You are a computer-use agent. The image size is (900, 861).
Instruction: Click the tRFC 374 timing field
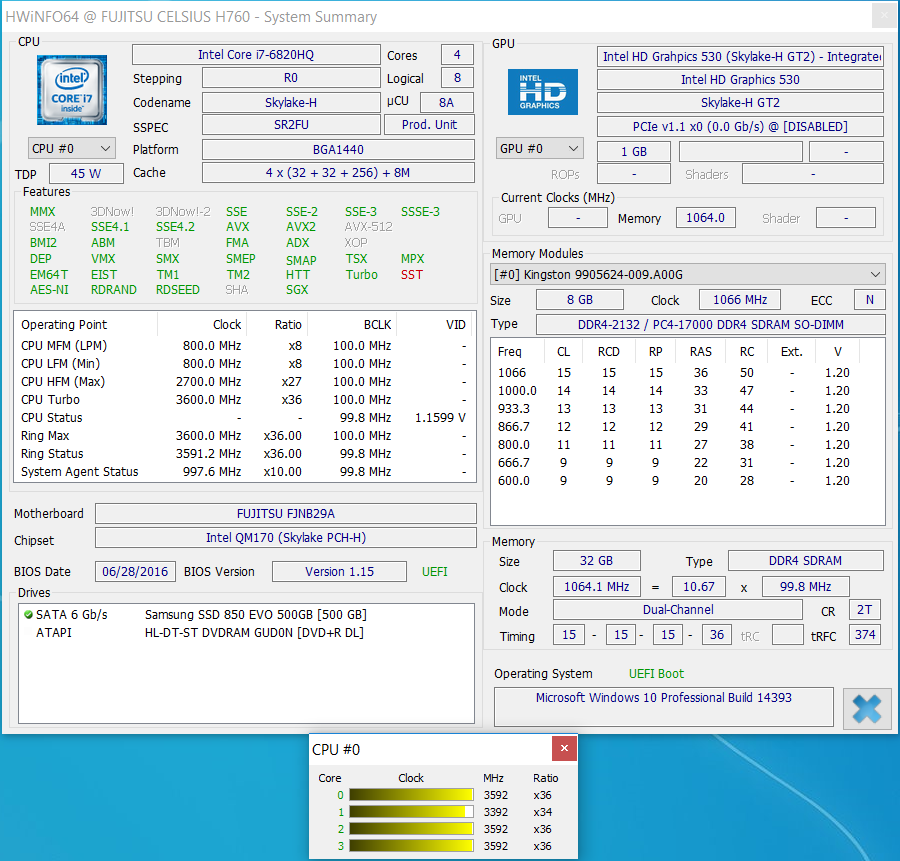coord(864,635)
